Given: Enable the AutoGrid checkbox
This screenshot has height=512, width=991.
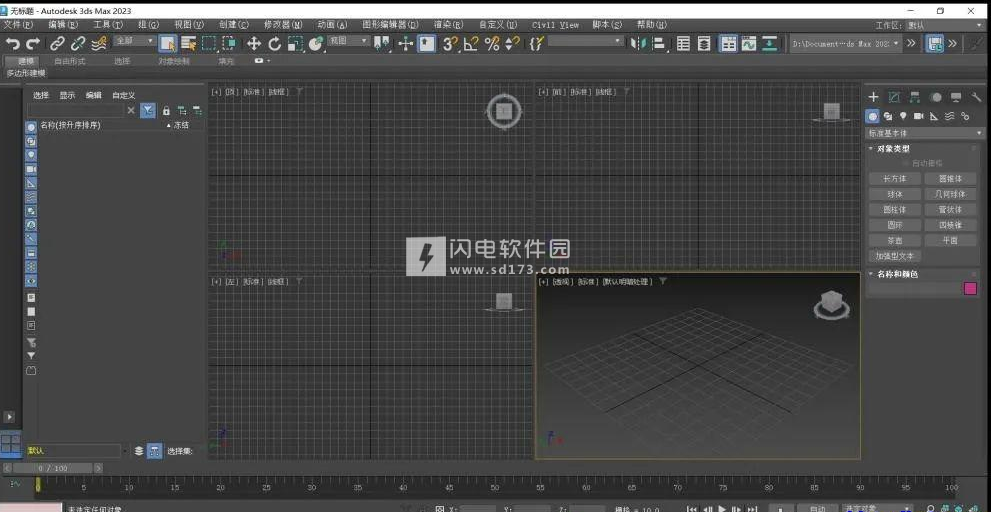Looking at the screenshot, I should [905, 164].
